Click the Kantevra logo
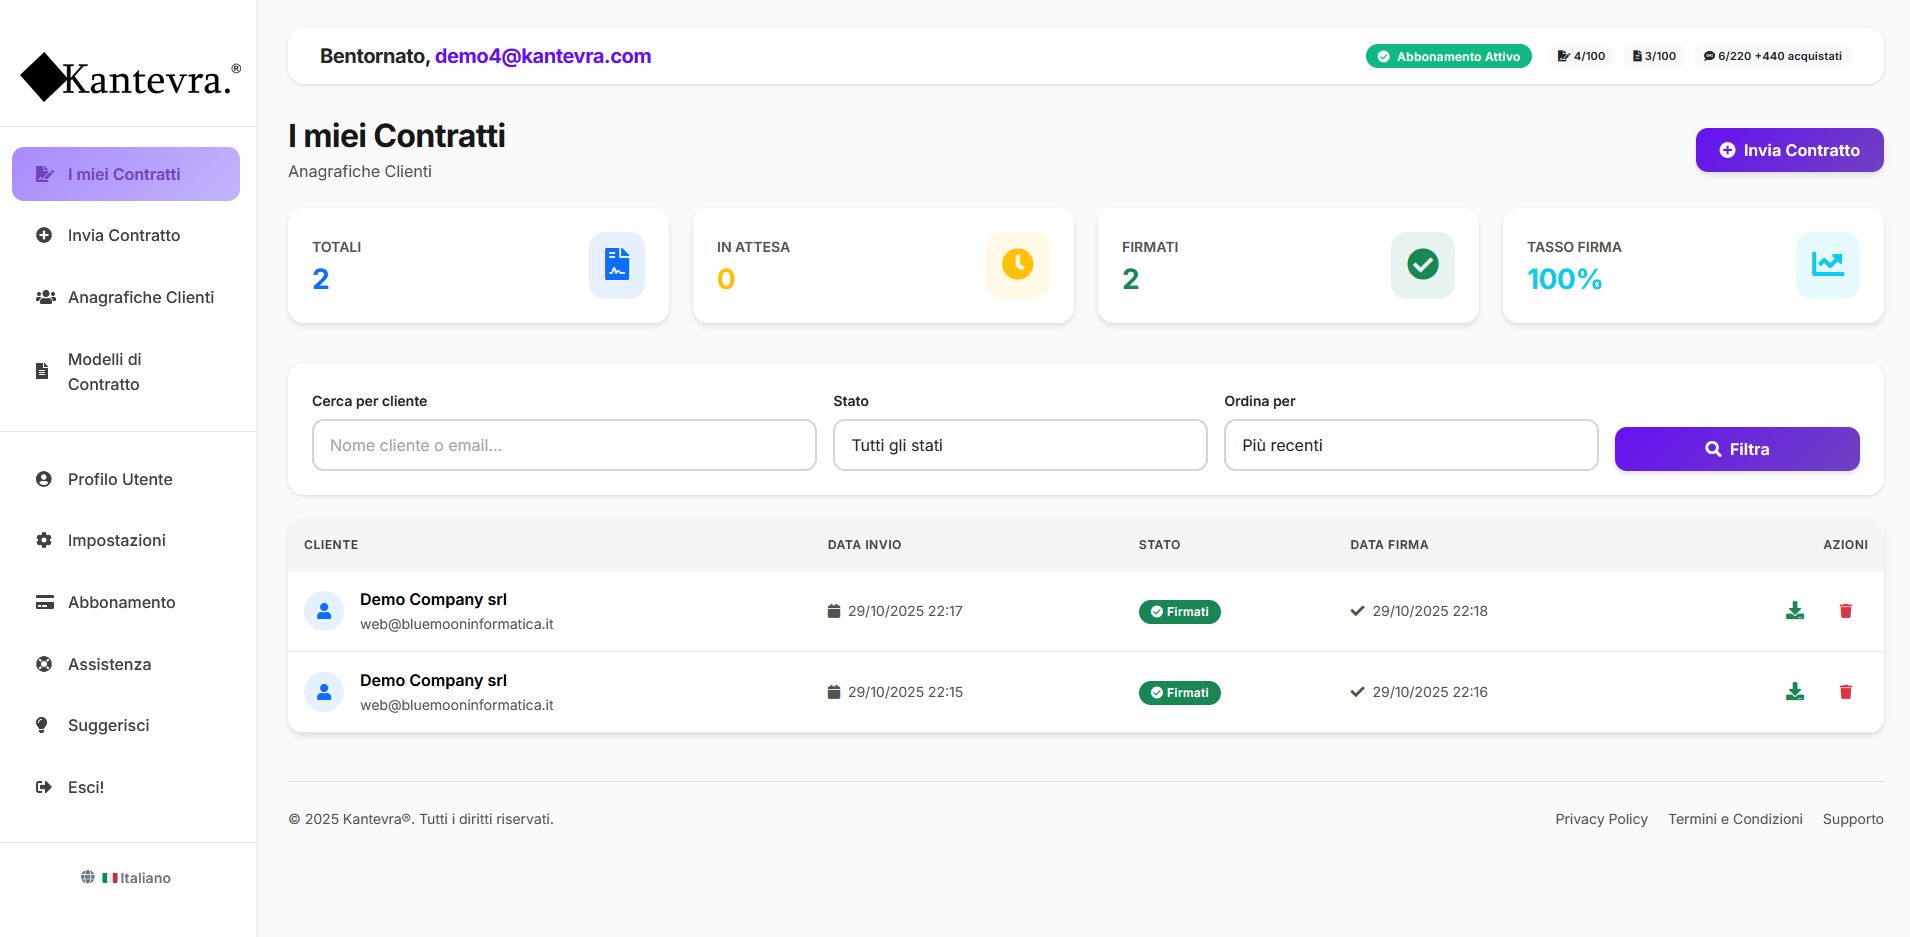Viewport: 1910px width, 937px height. pyautogui.click(x=130, y=77)
